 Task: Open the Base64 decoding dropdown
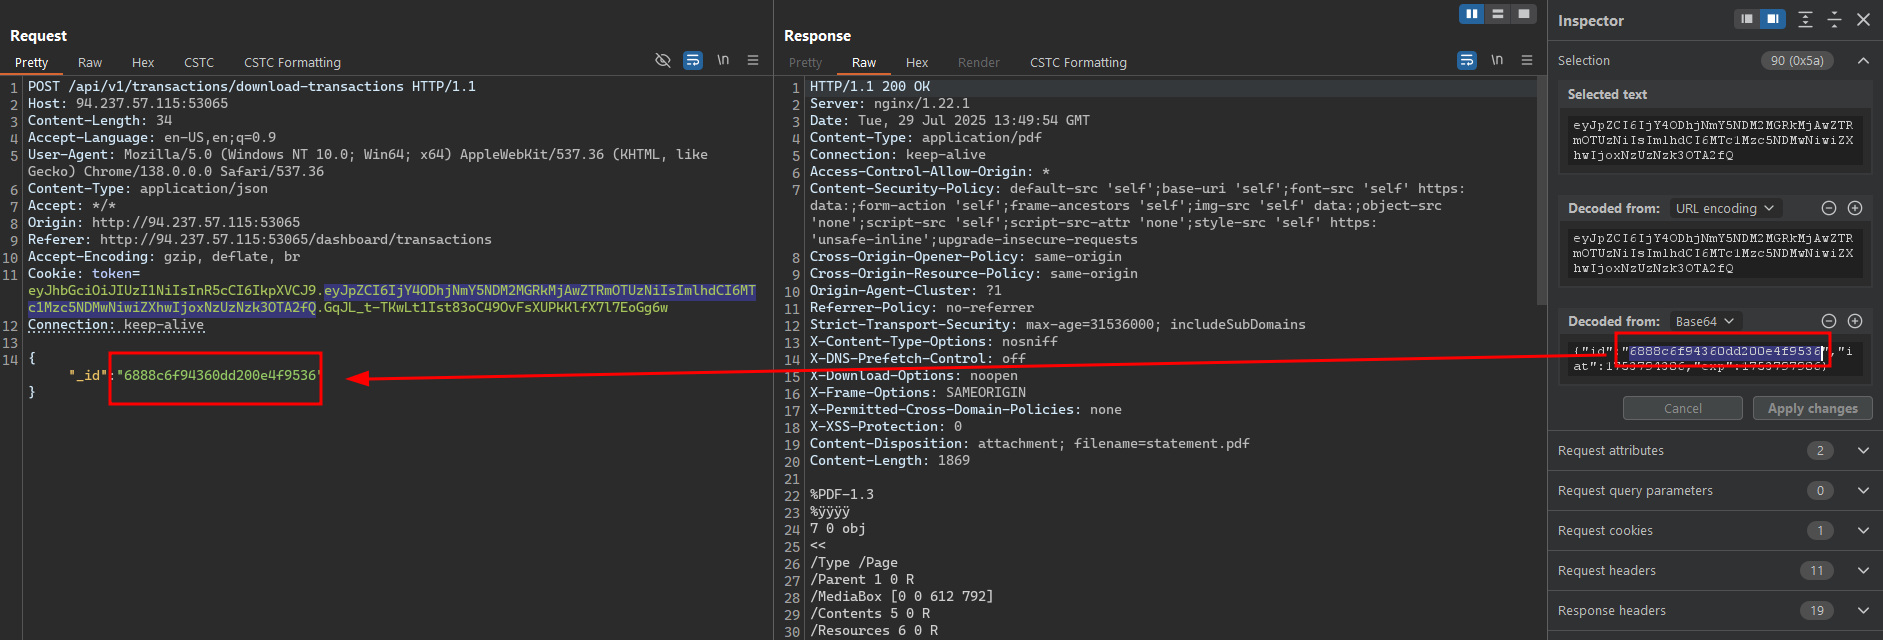[1705, 321]
